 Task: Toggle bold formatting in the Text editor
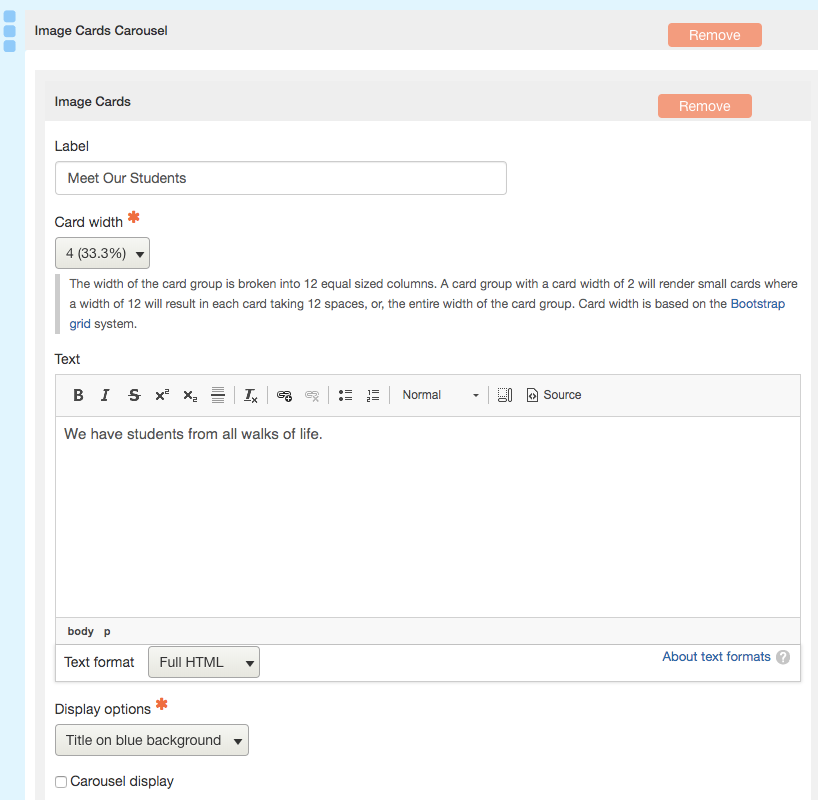(77, 394)
